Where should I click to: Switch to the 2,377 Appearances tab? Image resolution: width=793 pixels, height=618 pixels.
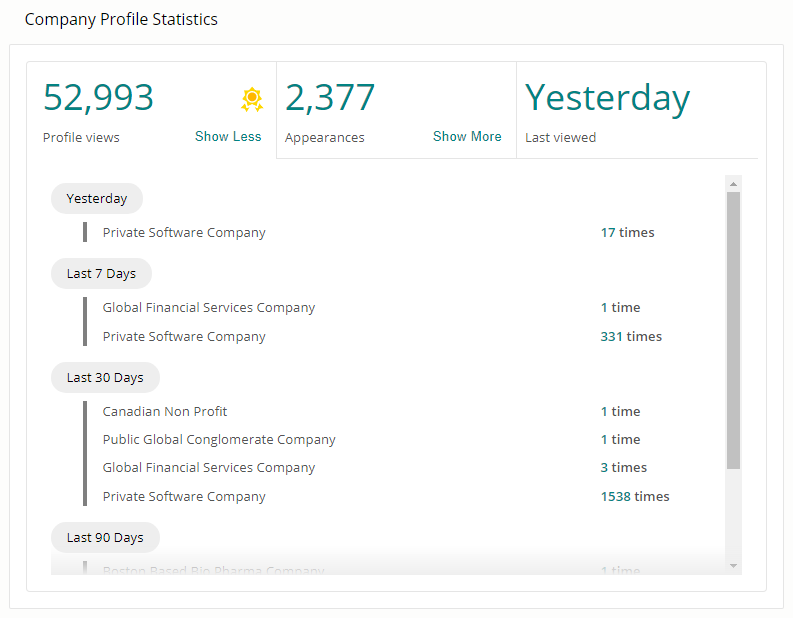point(330,98)
